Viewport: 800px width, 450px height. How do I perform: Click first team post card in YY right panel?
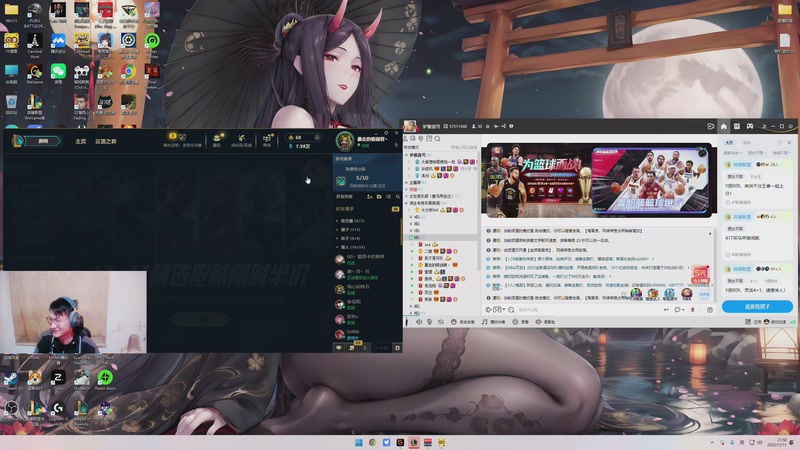(757, 183)
